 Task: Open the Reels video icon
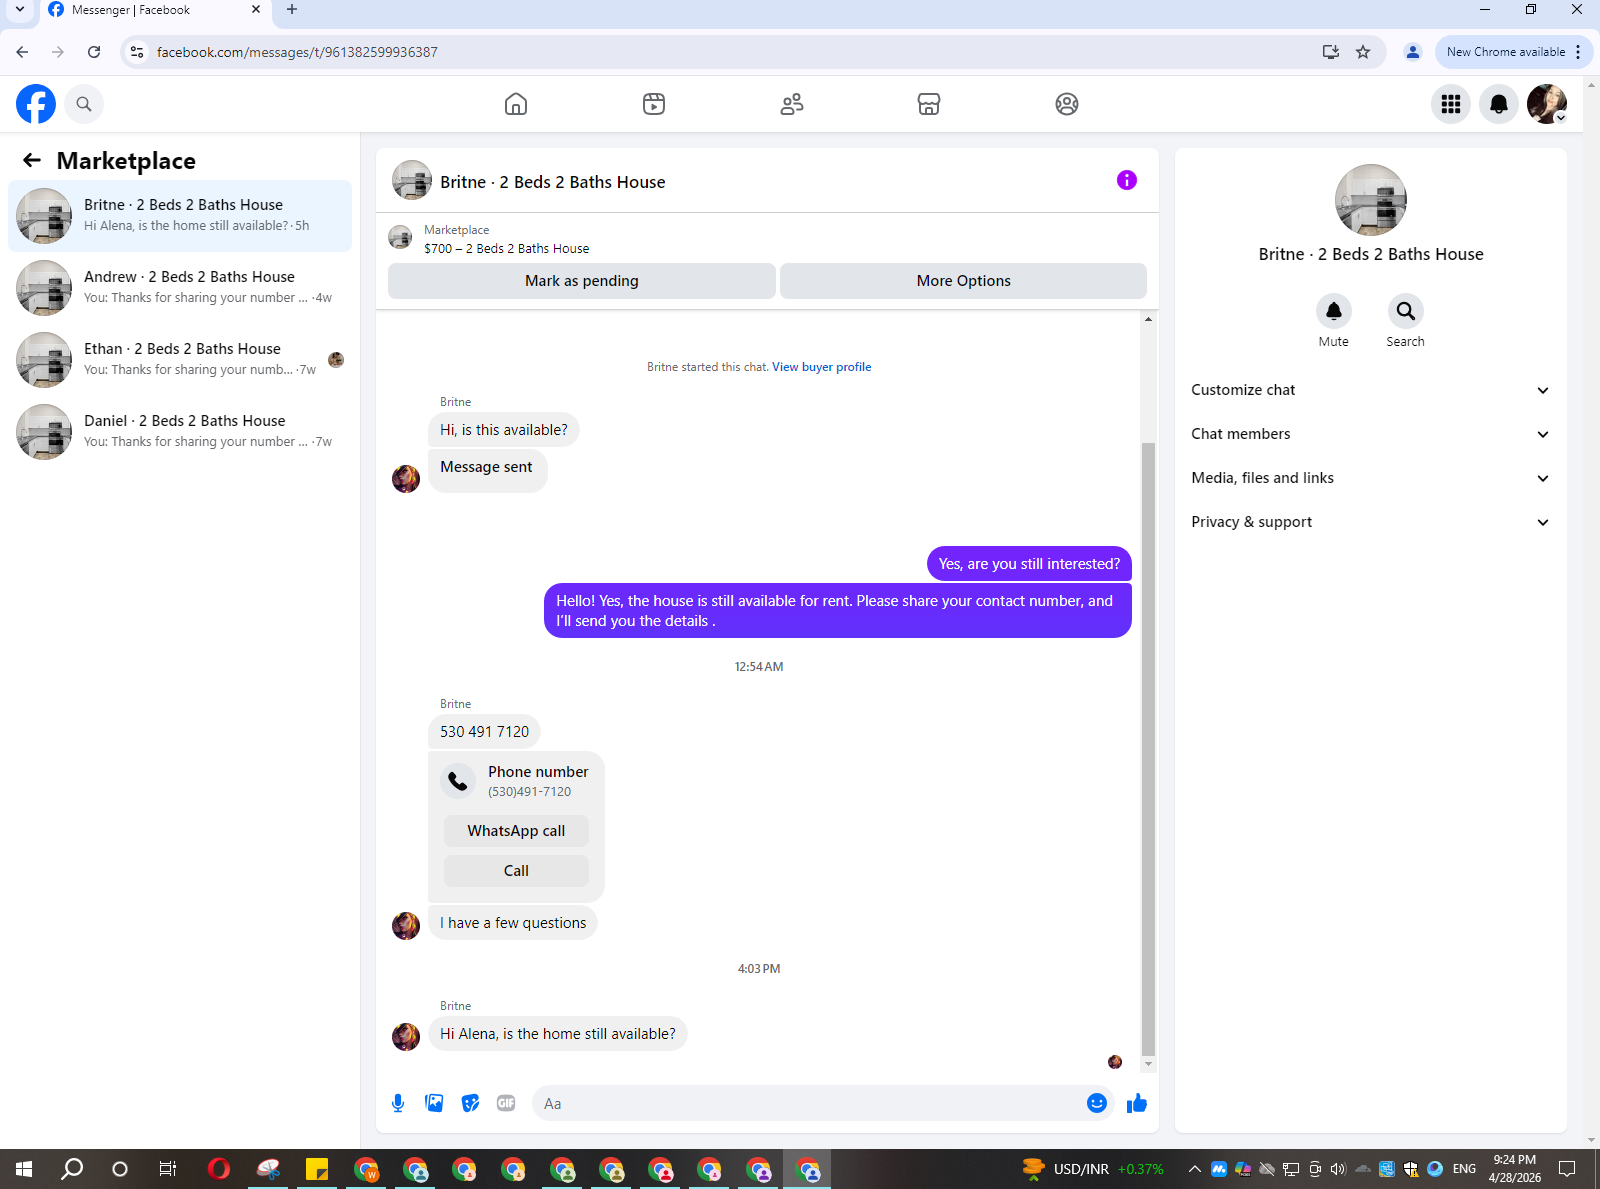tap(654, 104)
